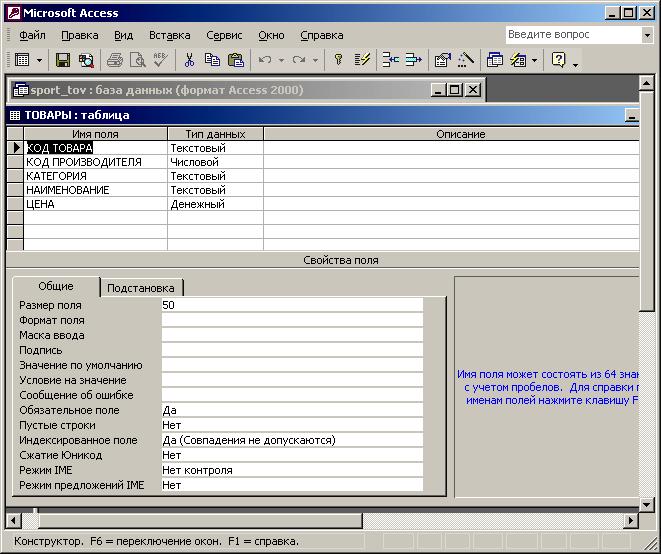
Task: Click the Числовой data type cell
Action: pyautogui.click(x=215, y=162)
